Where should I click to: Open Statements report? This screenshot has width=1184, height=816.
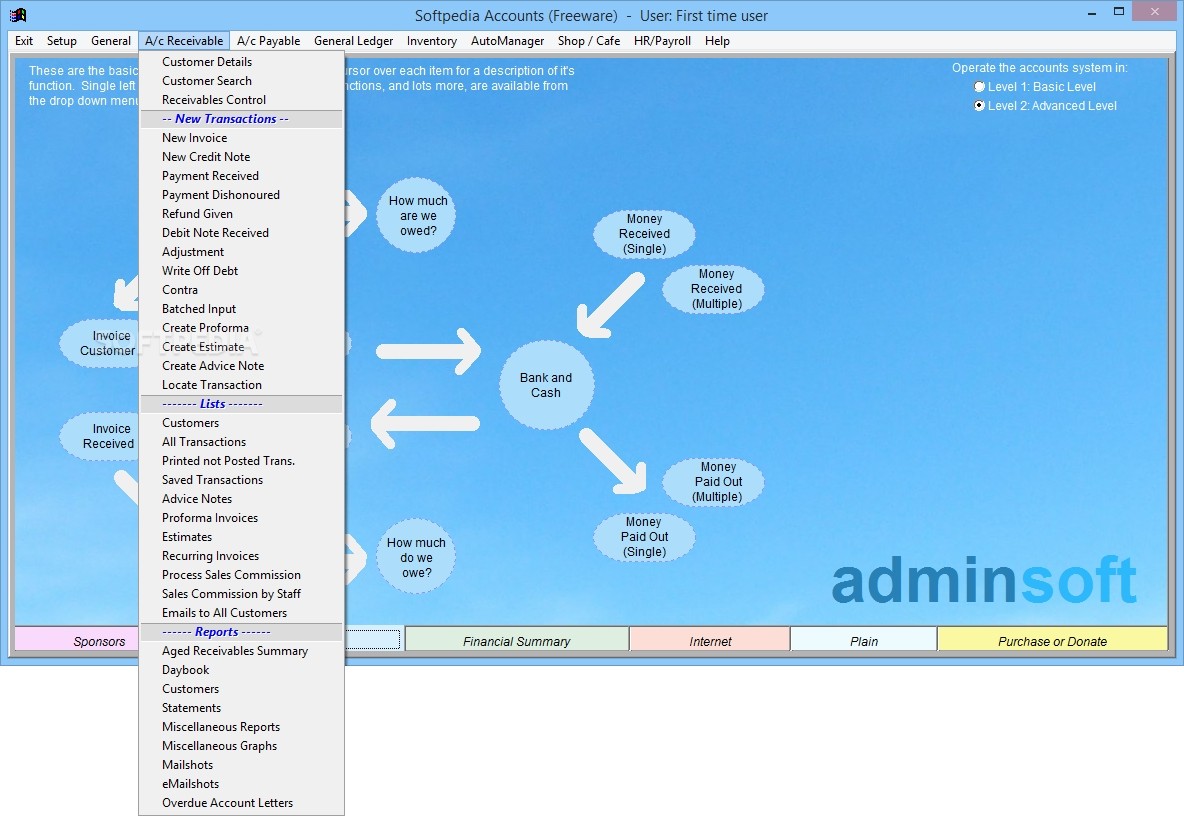click(x=242, y=708)
